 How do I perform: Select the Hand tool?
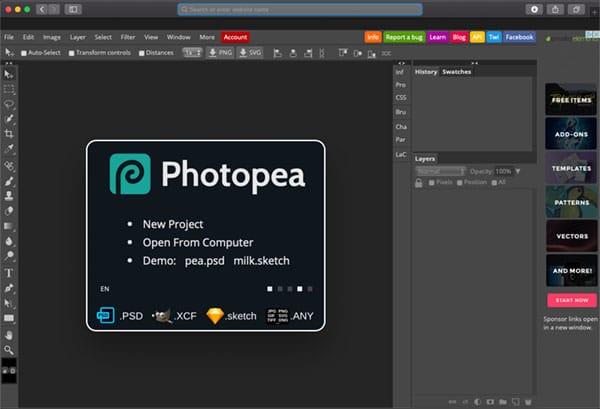(8, 335)
